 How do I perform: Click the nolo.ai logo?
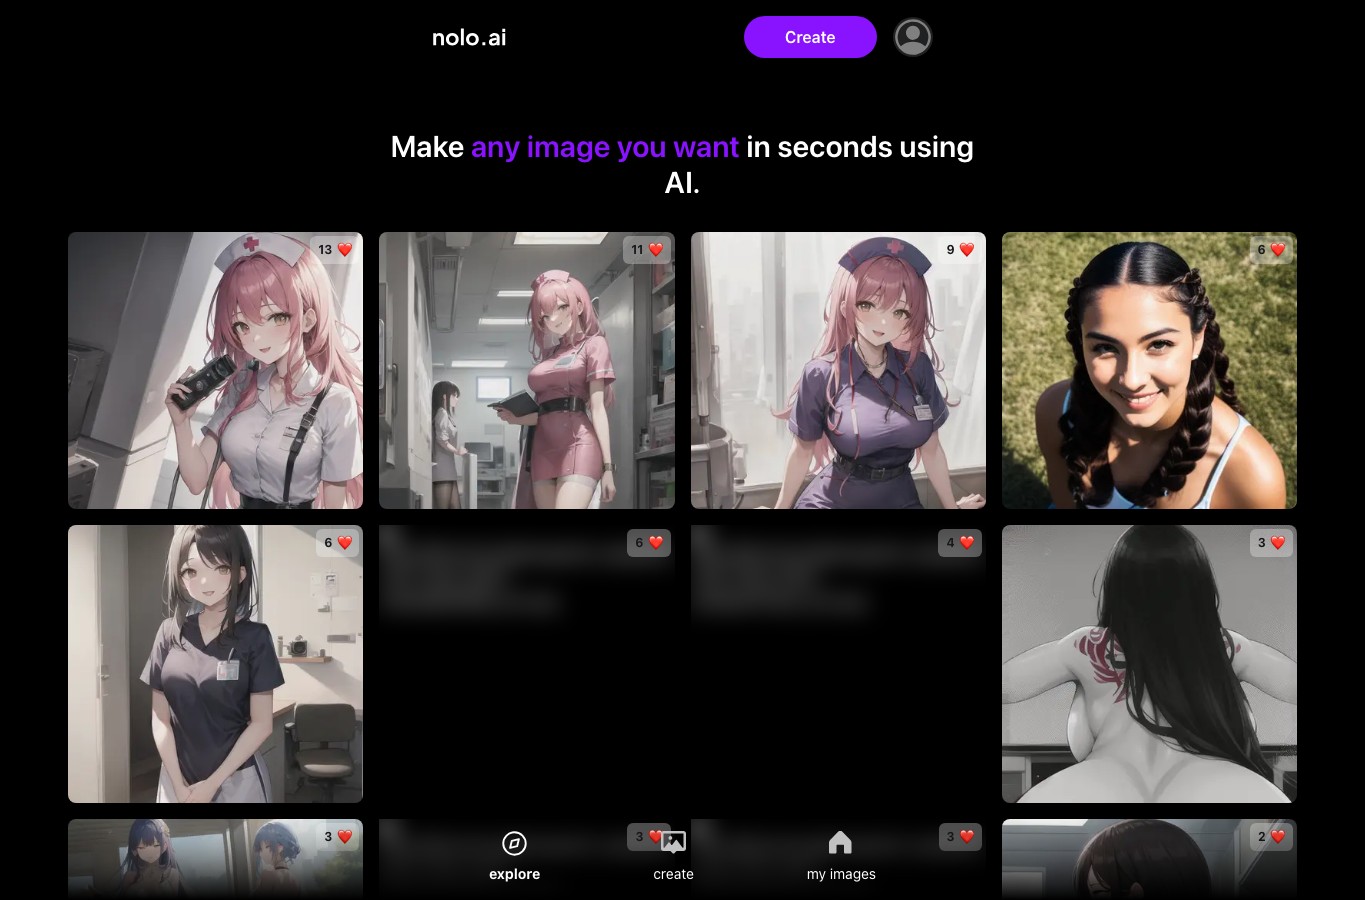tap(469, 38)
